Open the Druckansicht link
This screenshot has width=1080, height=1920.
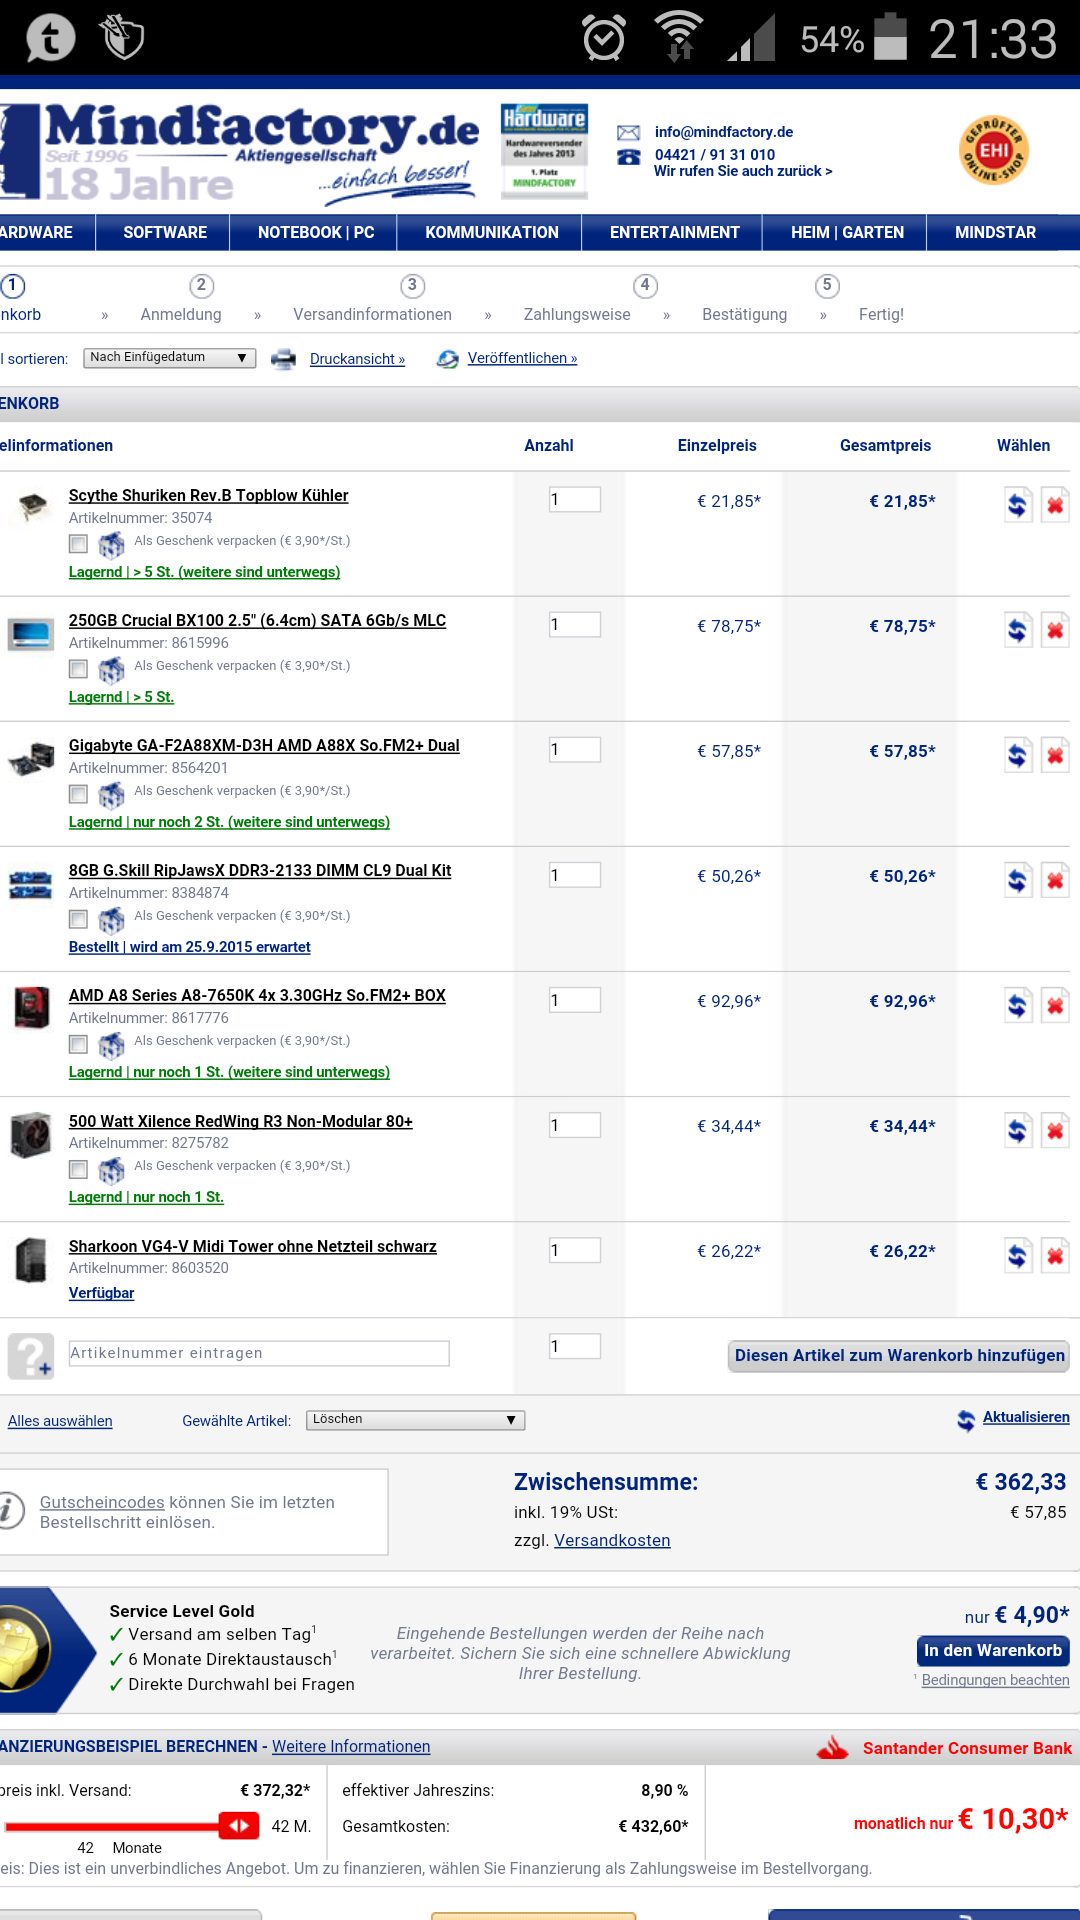357,359
